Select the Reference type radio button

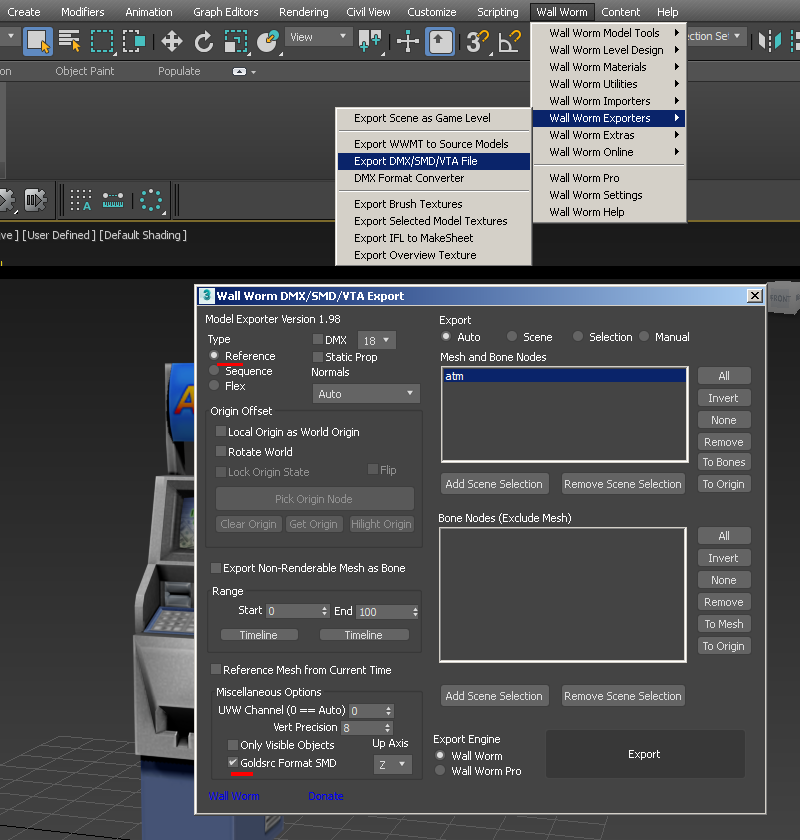pyautogui.click(x=214, y=355)
